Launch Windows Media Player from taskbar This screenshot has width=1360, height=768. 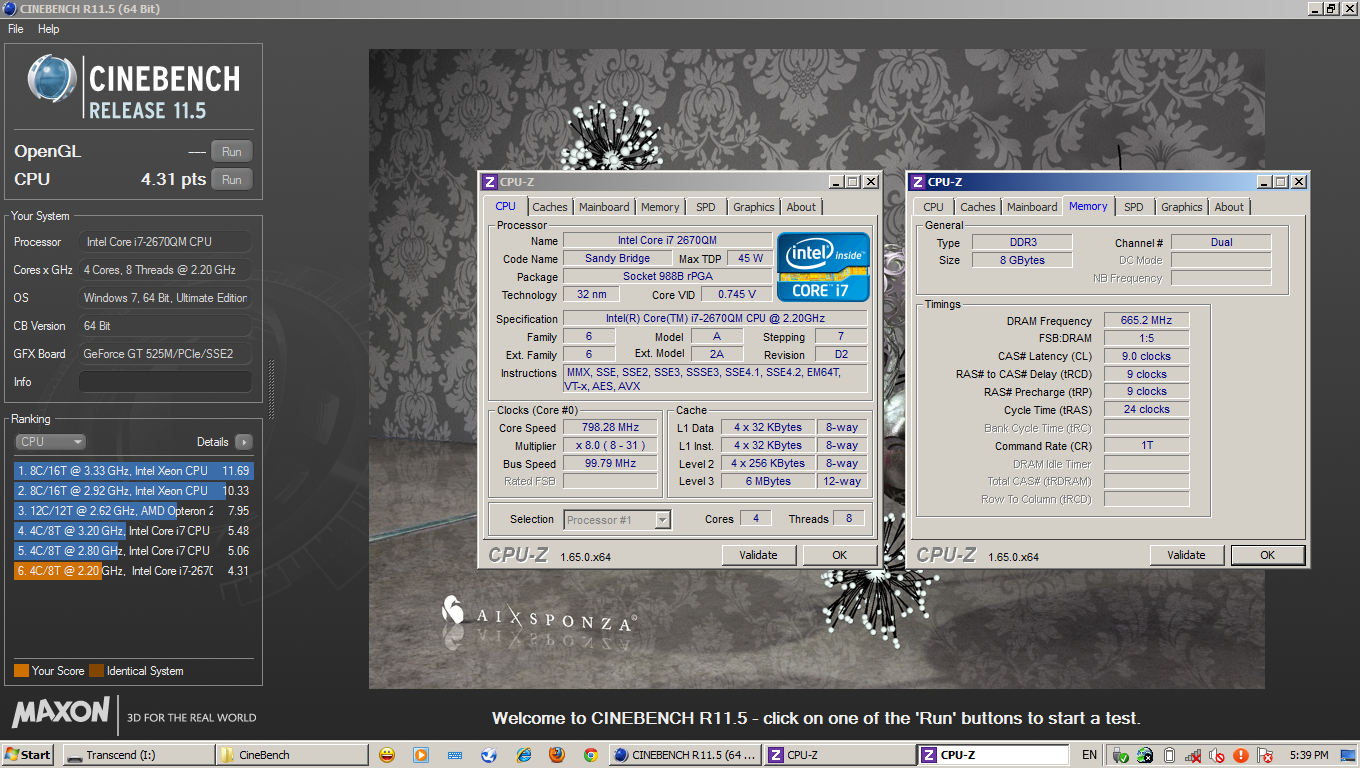(421, 755)
